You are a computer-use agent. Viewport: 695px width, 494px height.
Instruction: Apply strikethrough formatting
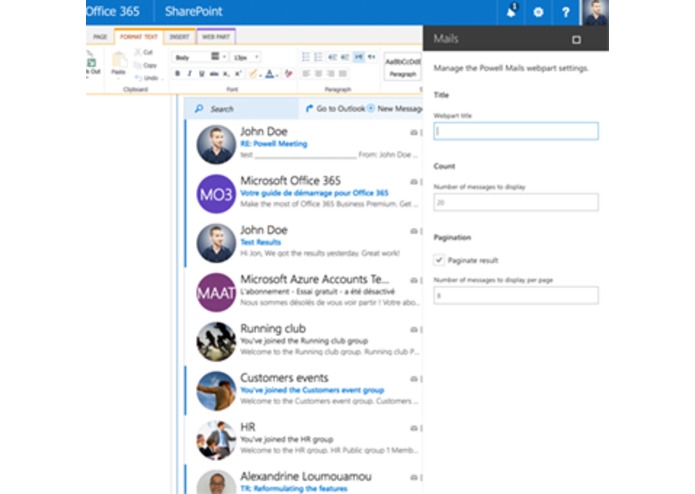point(214,74)
